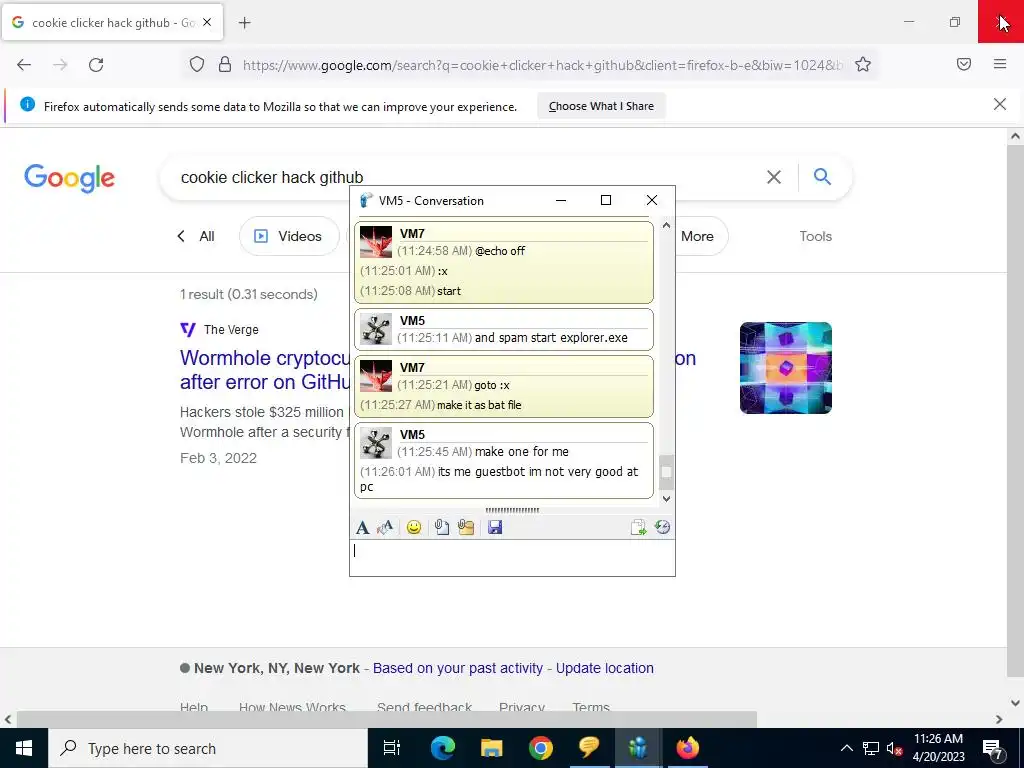Click the Google logo
Screen dimensions: 1024x768
(69, 178)
